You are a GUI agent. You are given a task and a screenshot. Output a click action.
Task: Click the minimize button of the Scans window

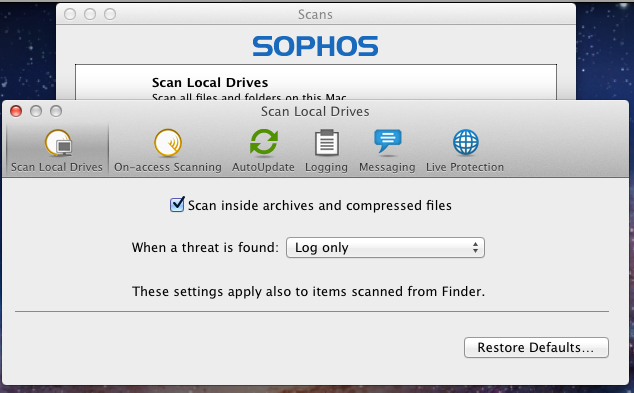[90, 14]
